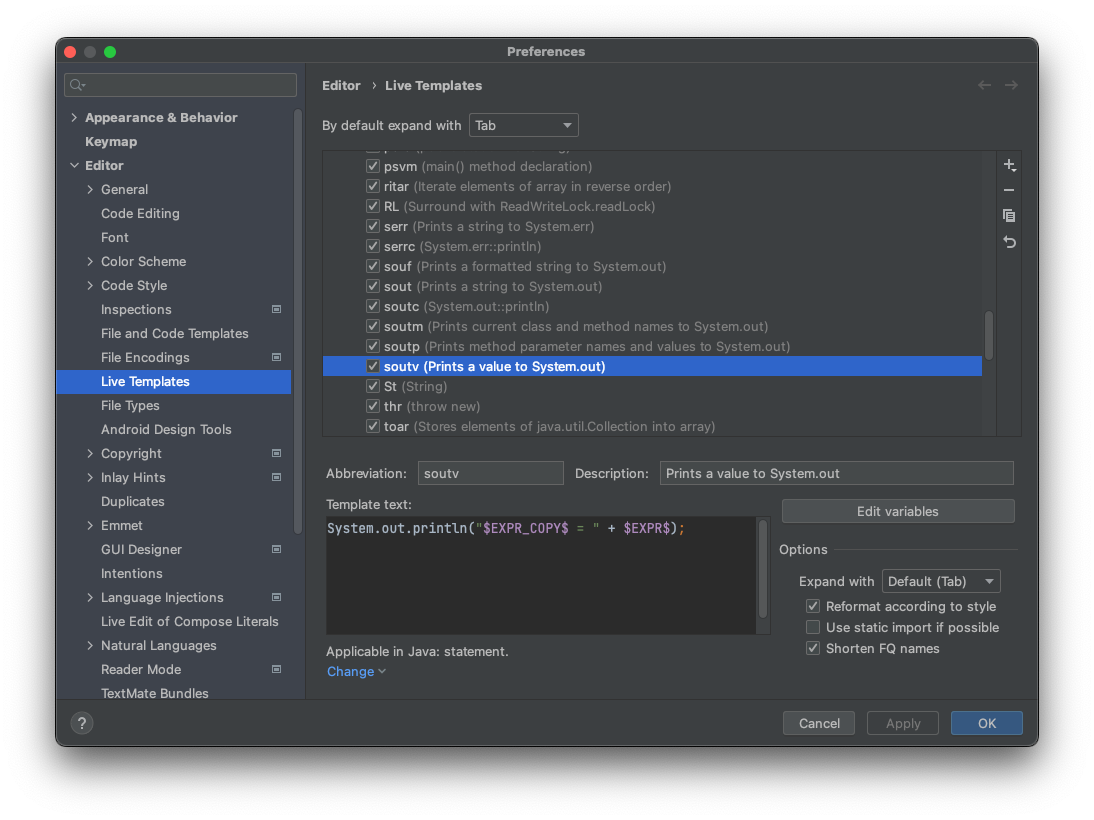Click project-level icon beside Copyright
This screenshot has height=820, width=1094.
(x=276, y=454)
